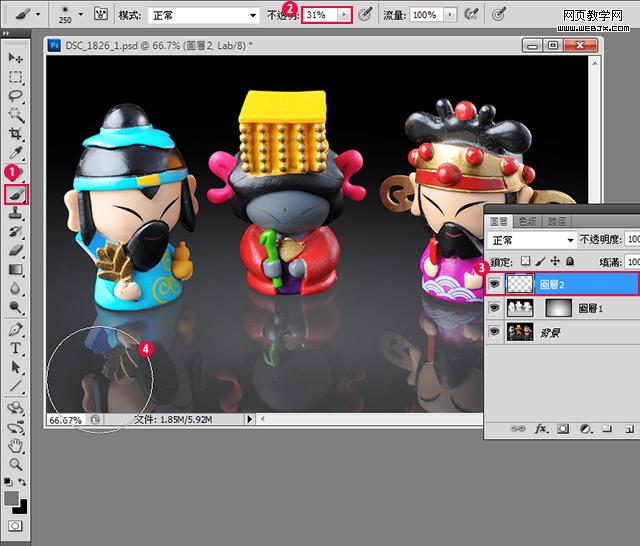This screenshot has height=546, width=640.
Task: Select the Blur tool
Action: [x=16, y=288]
